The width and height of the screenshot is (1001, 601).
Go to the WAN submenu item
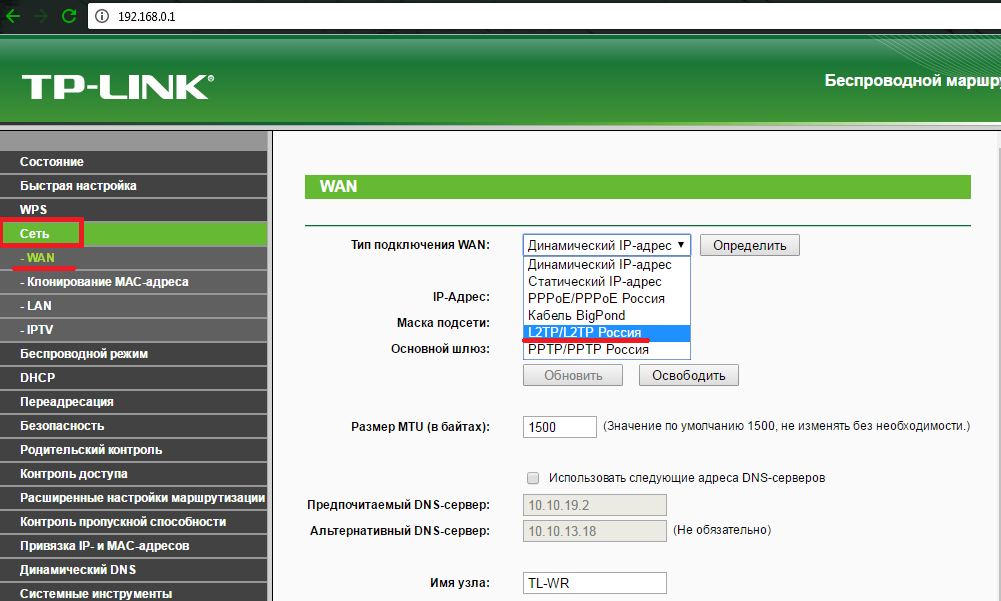pos(133,258)
